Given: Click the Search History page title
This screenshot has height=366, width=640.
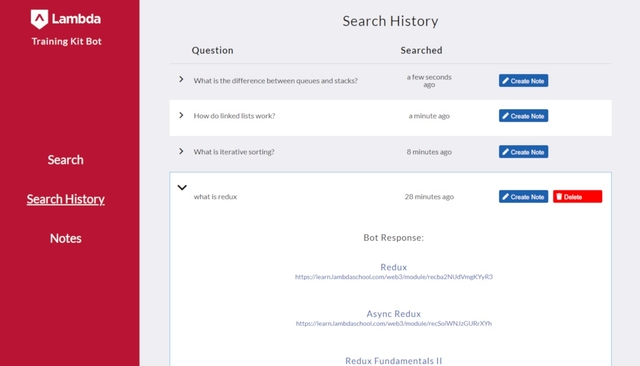Looking at the screenshot, I should pyautogui.click(x=390, y=21).
